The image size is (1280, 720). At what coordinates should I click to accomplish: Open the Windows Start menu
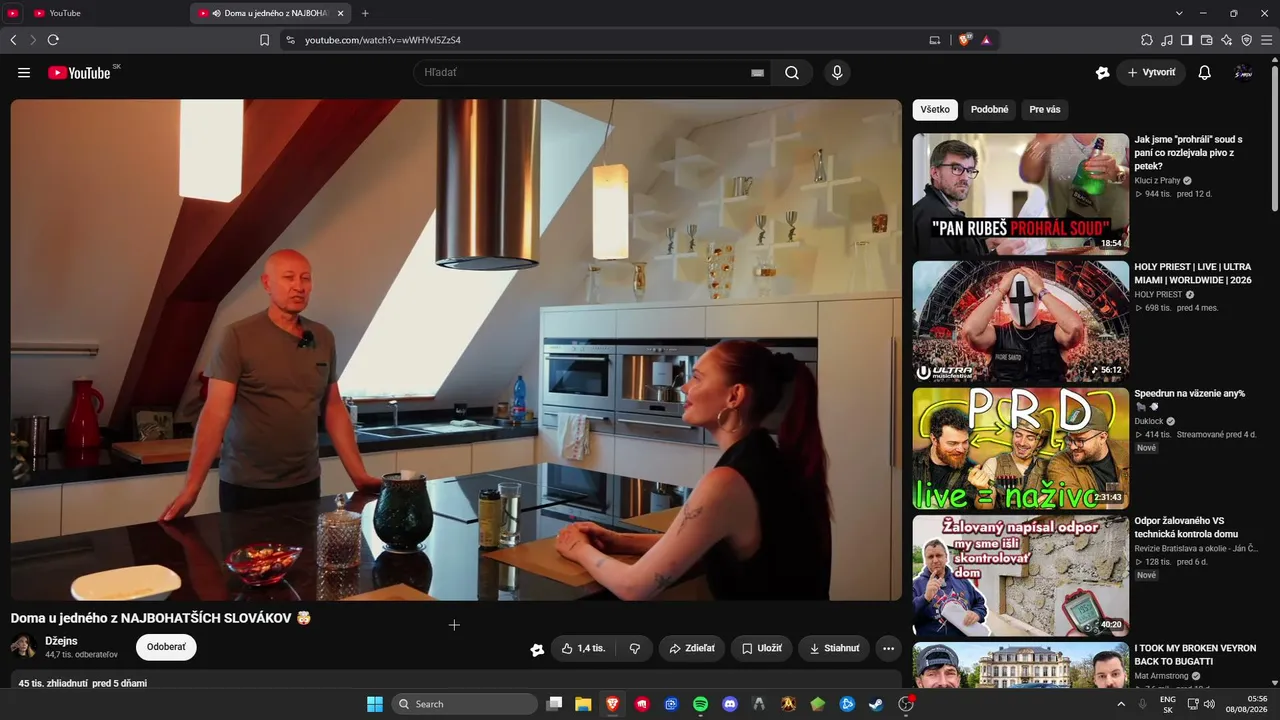point(375,704)
